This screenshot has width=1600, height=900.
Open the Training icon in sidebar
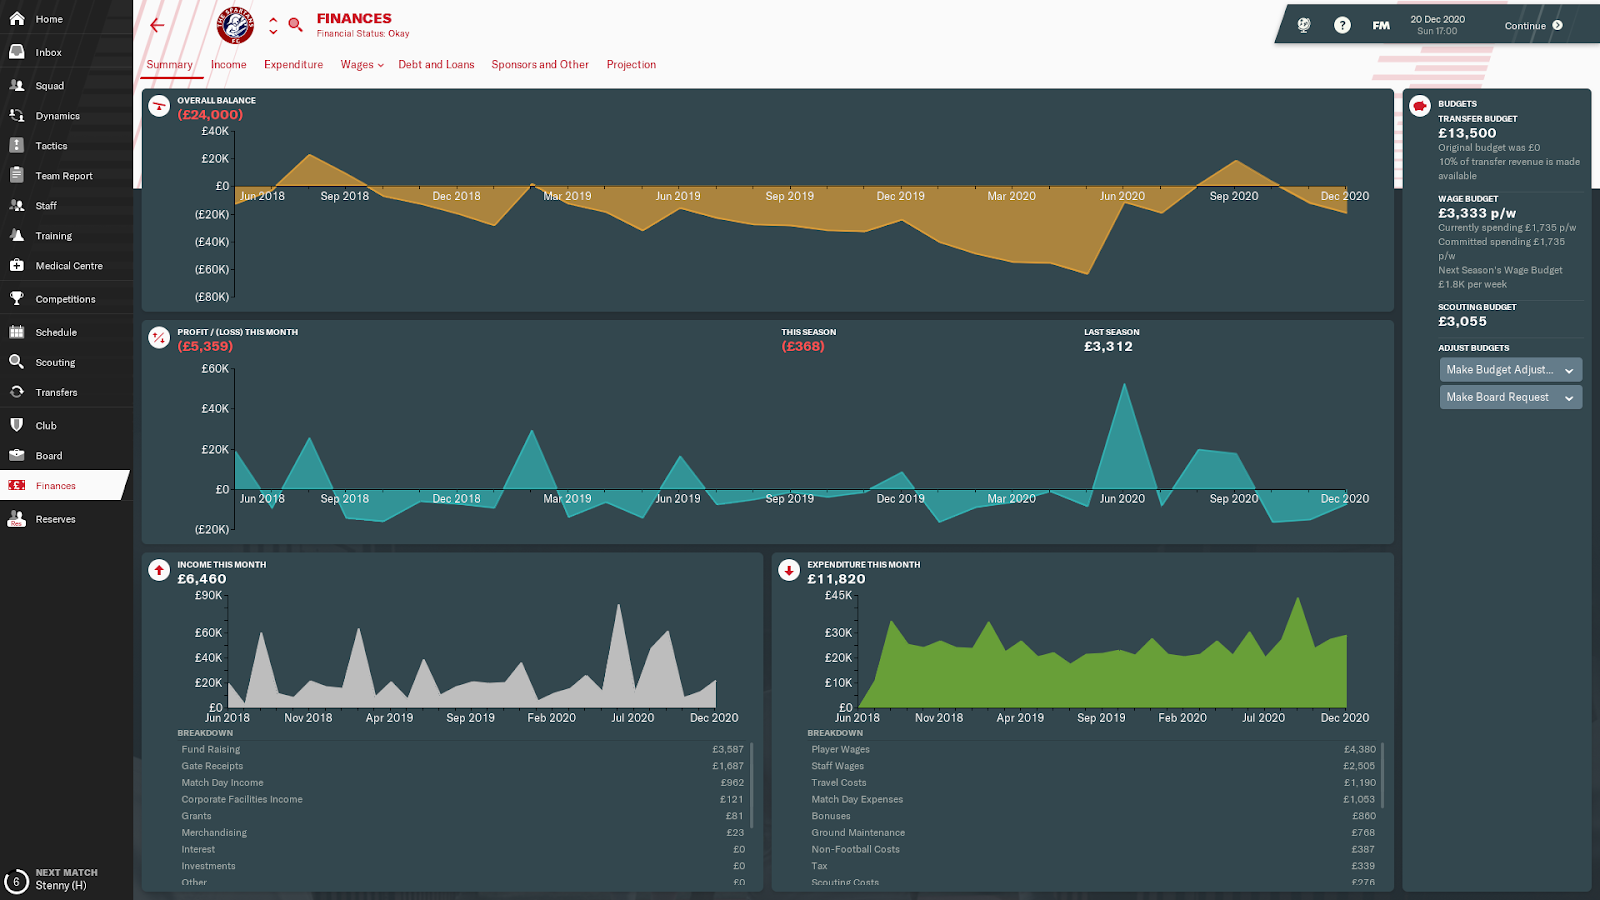click(x=17, y=235)
